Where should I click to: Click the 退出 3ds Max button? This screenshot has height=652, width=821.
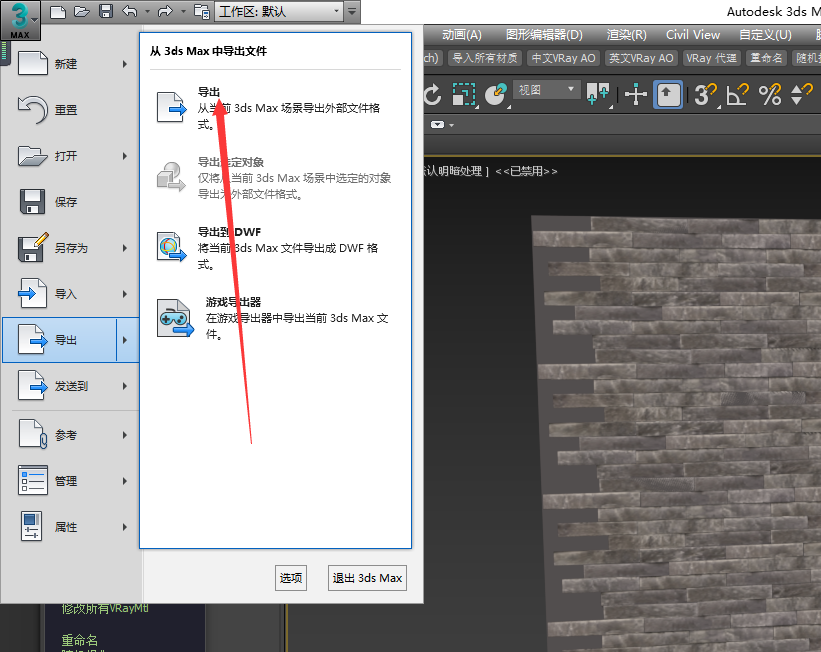click(367, 578)
